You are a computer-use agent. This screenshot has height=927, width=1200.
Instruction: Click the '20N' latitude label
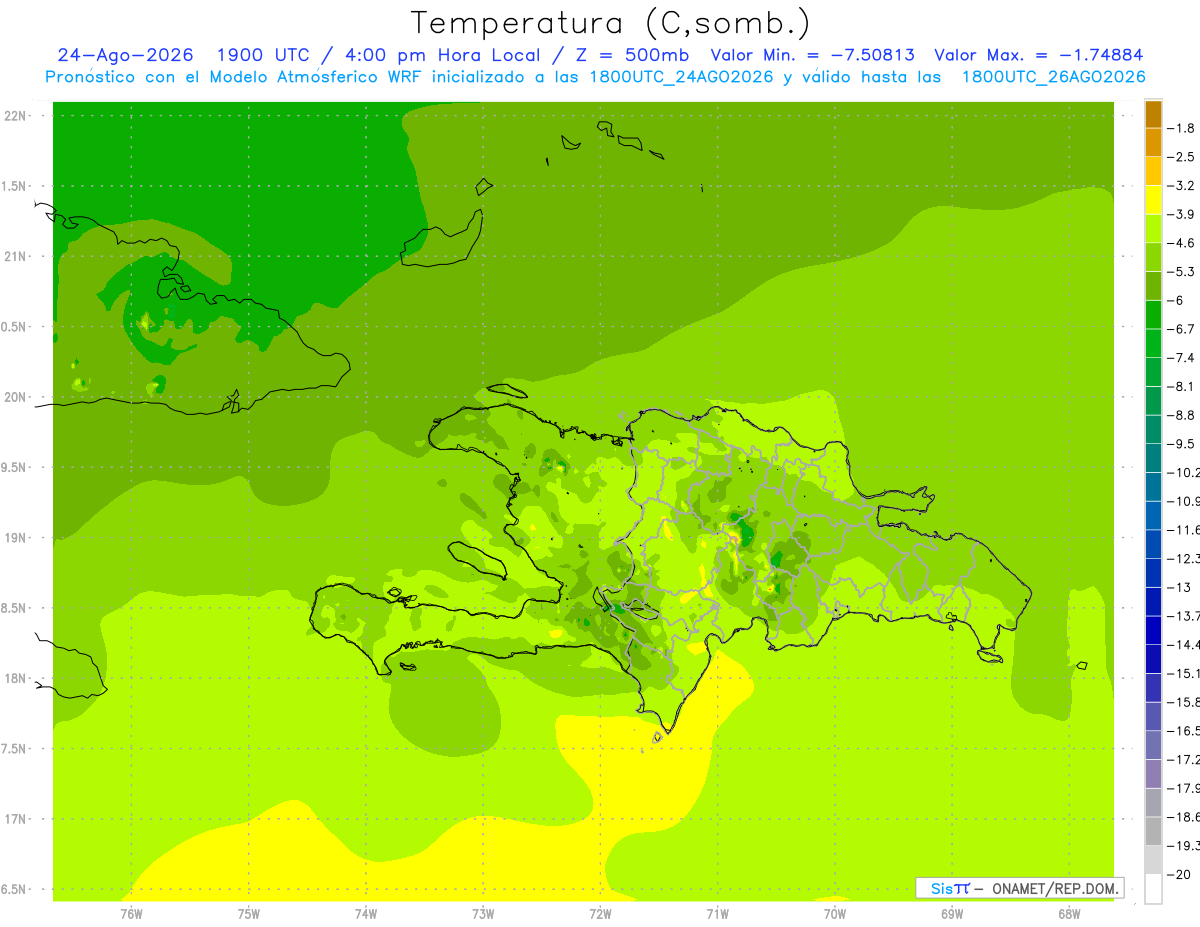(x=14, y=398)
